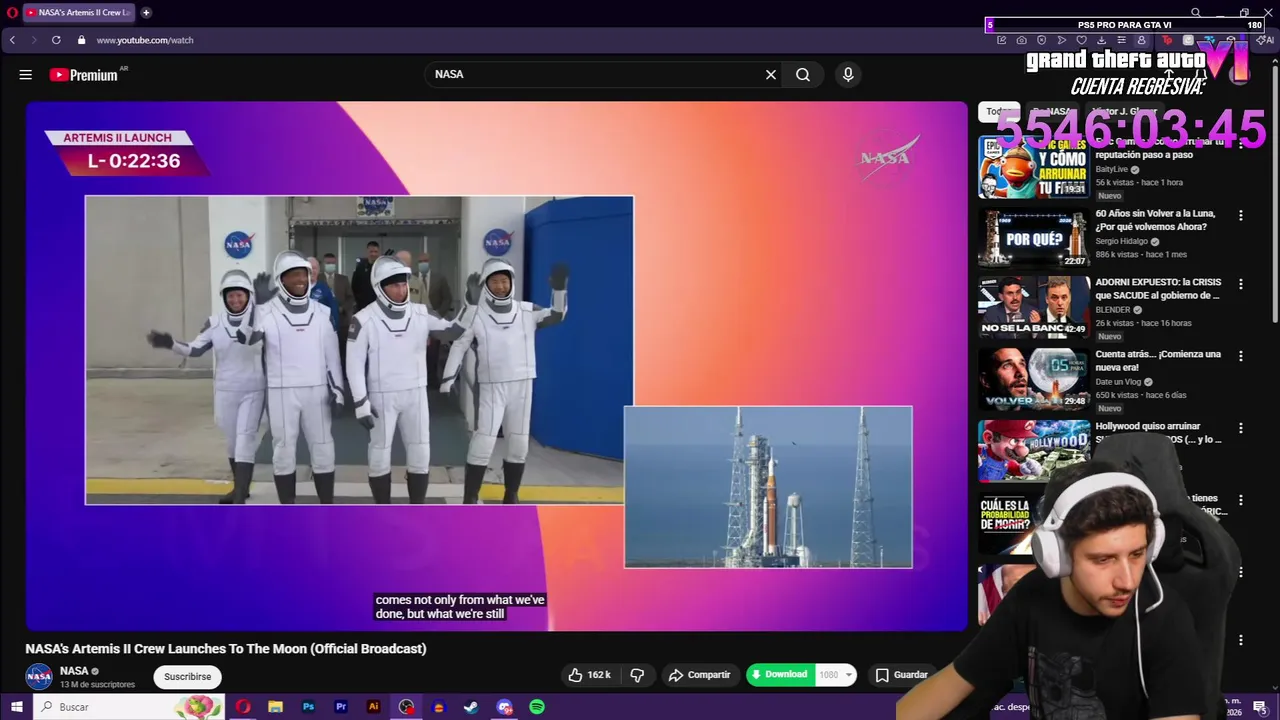Launch Illustrator from the taskbar
Screen dimensions: 1280x720
[x=373, y=707]
